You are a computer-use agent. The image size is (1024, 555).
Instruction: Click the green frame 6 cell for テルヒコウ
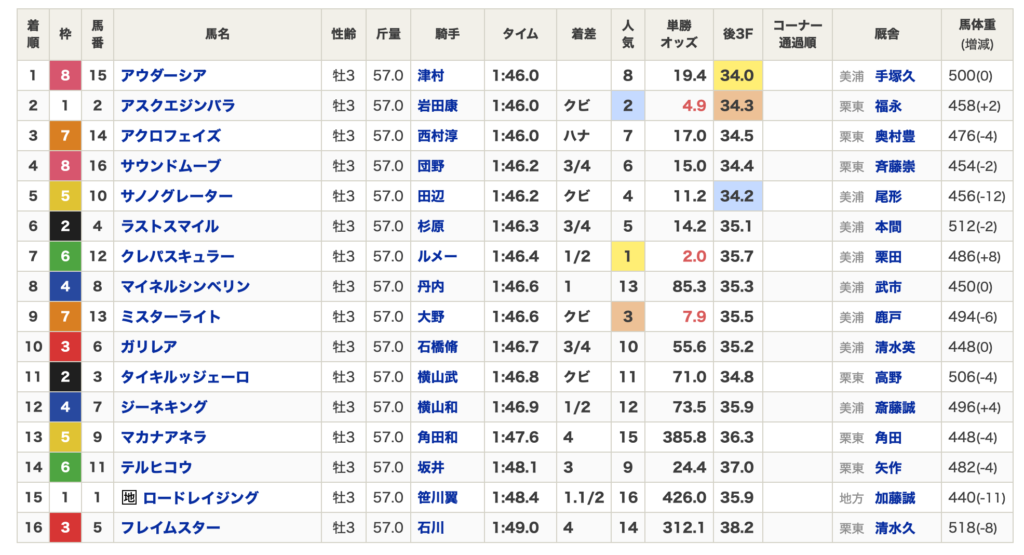click(x=65, y=468)
